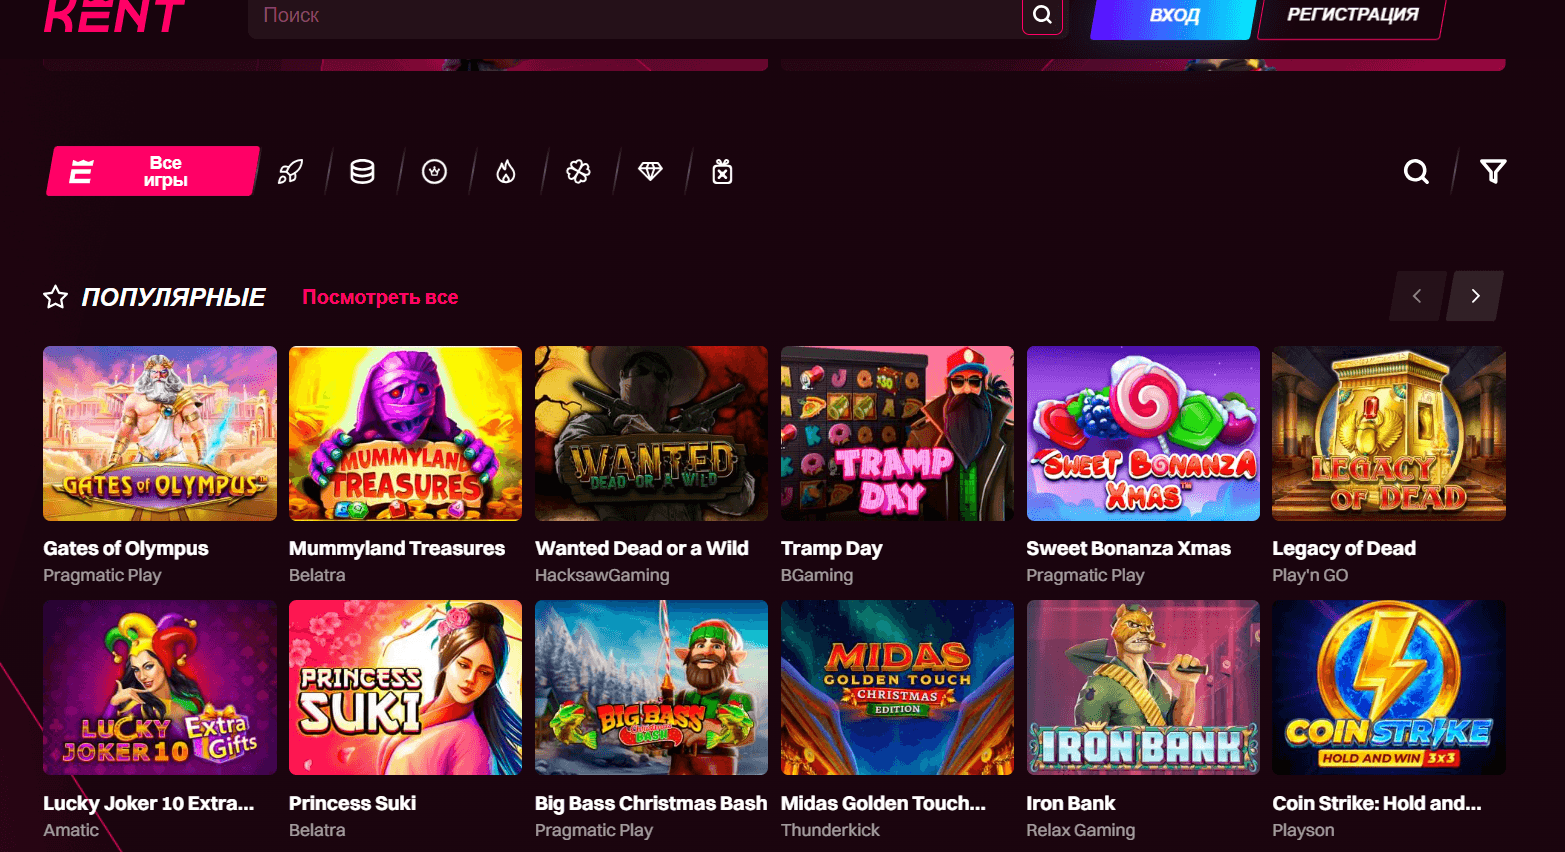Click the search magnifier button in header
Image resolution: width=1565 pixels, height=852 pixels.
[x=1042, y=15]
